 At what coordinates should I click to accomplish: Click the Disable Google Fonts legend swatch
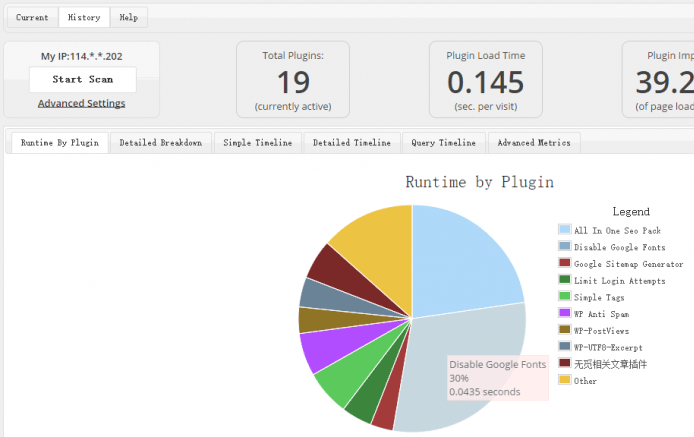point(564,246)
